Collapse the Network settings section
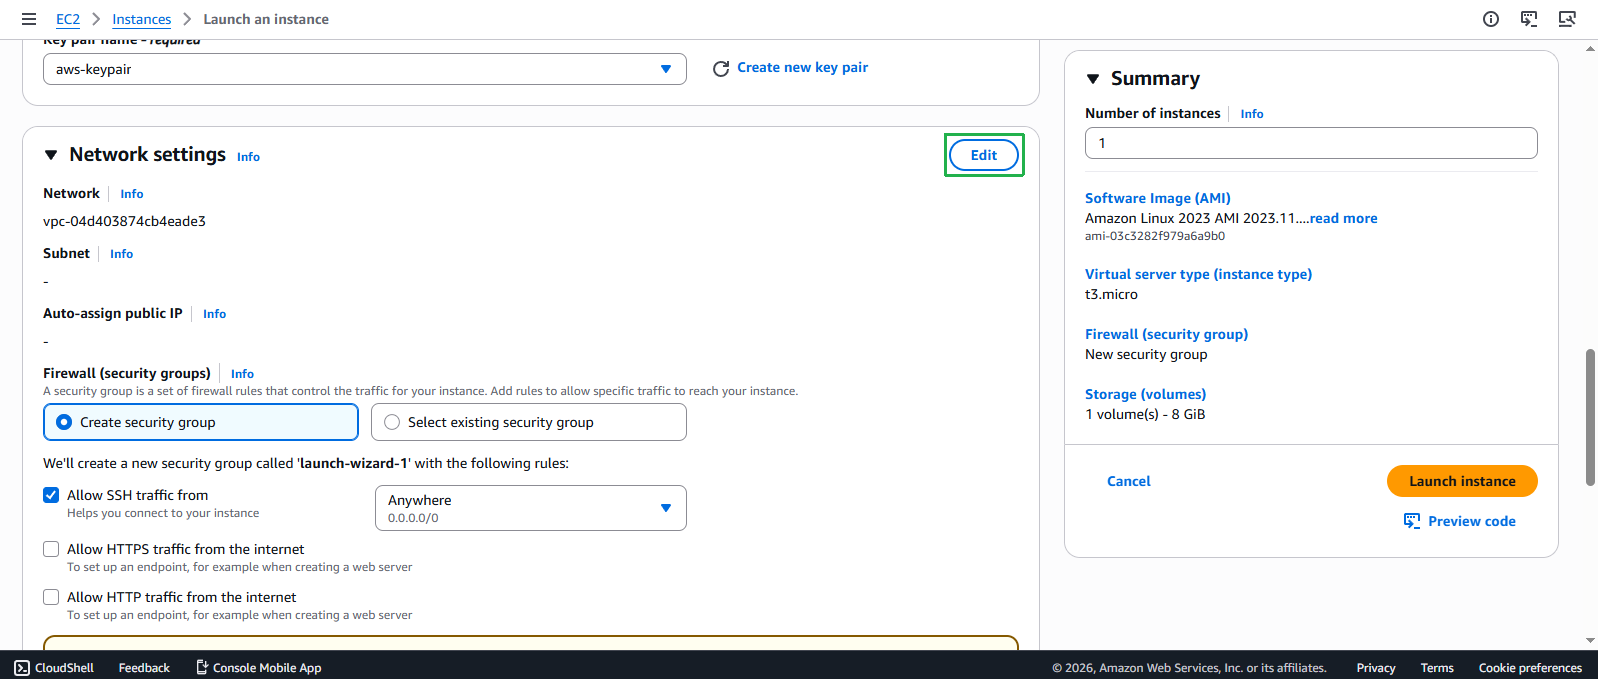Image resolution: width=1598 pixels, height=679 pixels. [51, 155]
